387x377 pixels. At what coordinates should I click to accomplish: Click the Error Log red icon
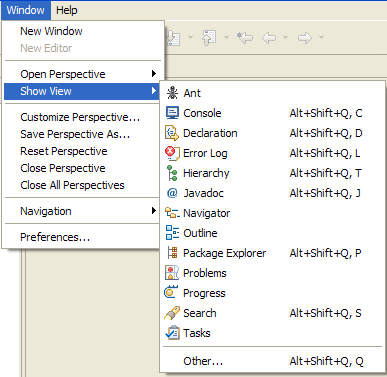172,153
